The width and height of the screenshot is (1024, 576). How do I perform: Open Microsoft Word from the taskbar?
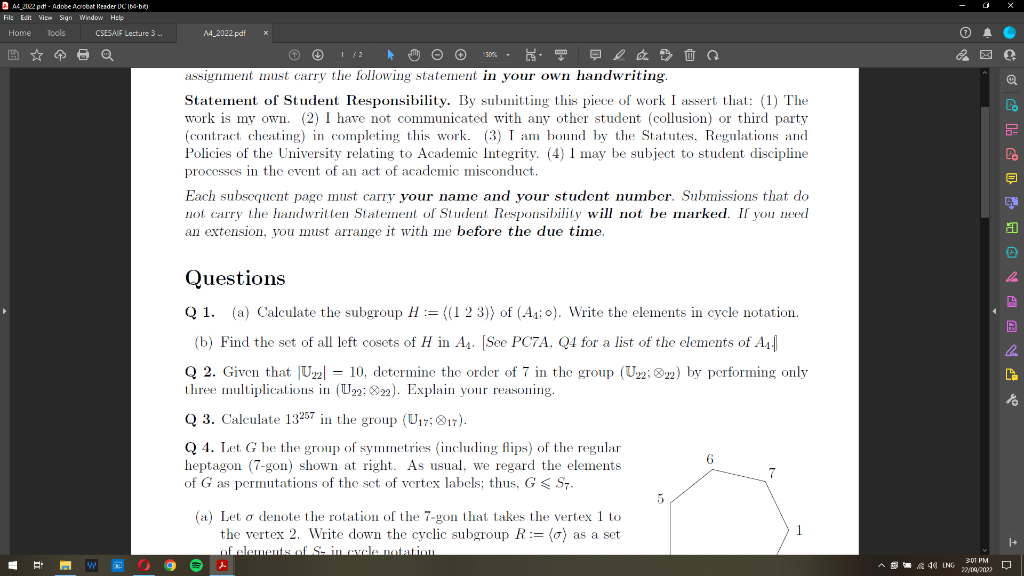(90, 565)
